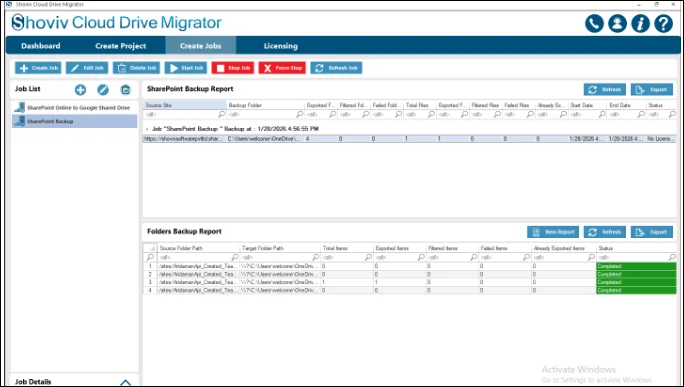
Task: Start the selected job
Action: [x=186, y=68]
